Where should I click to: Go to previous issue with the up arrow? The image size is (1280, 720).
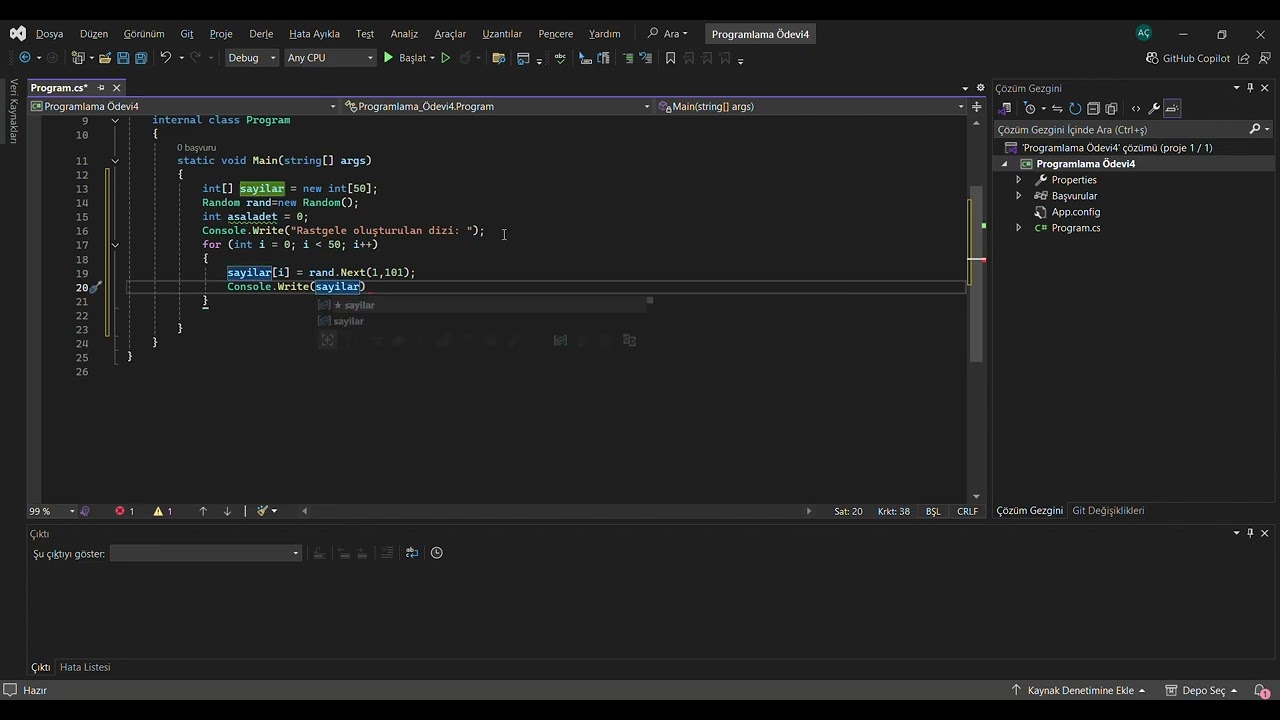point(203,511)
